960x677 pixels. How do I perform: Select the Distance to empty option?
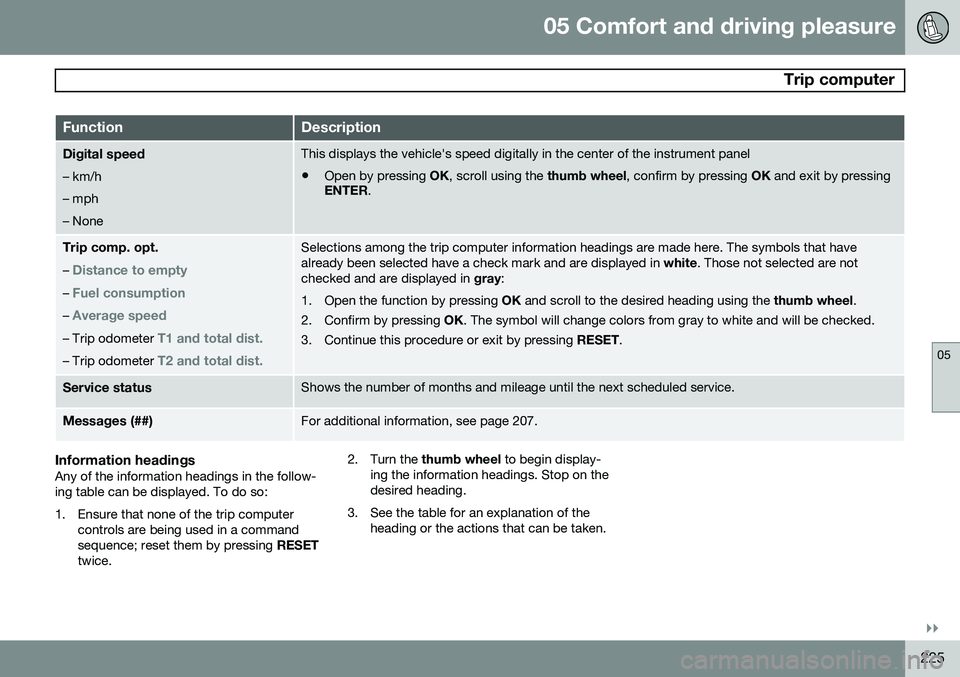(x=130, y=270)
